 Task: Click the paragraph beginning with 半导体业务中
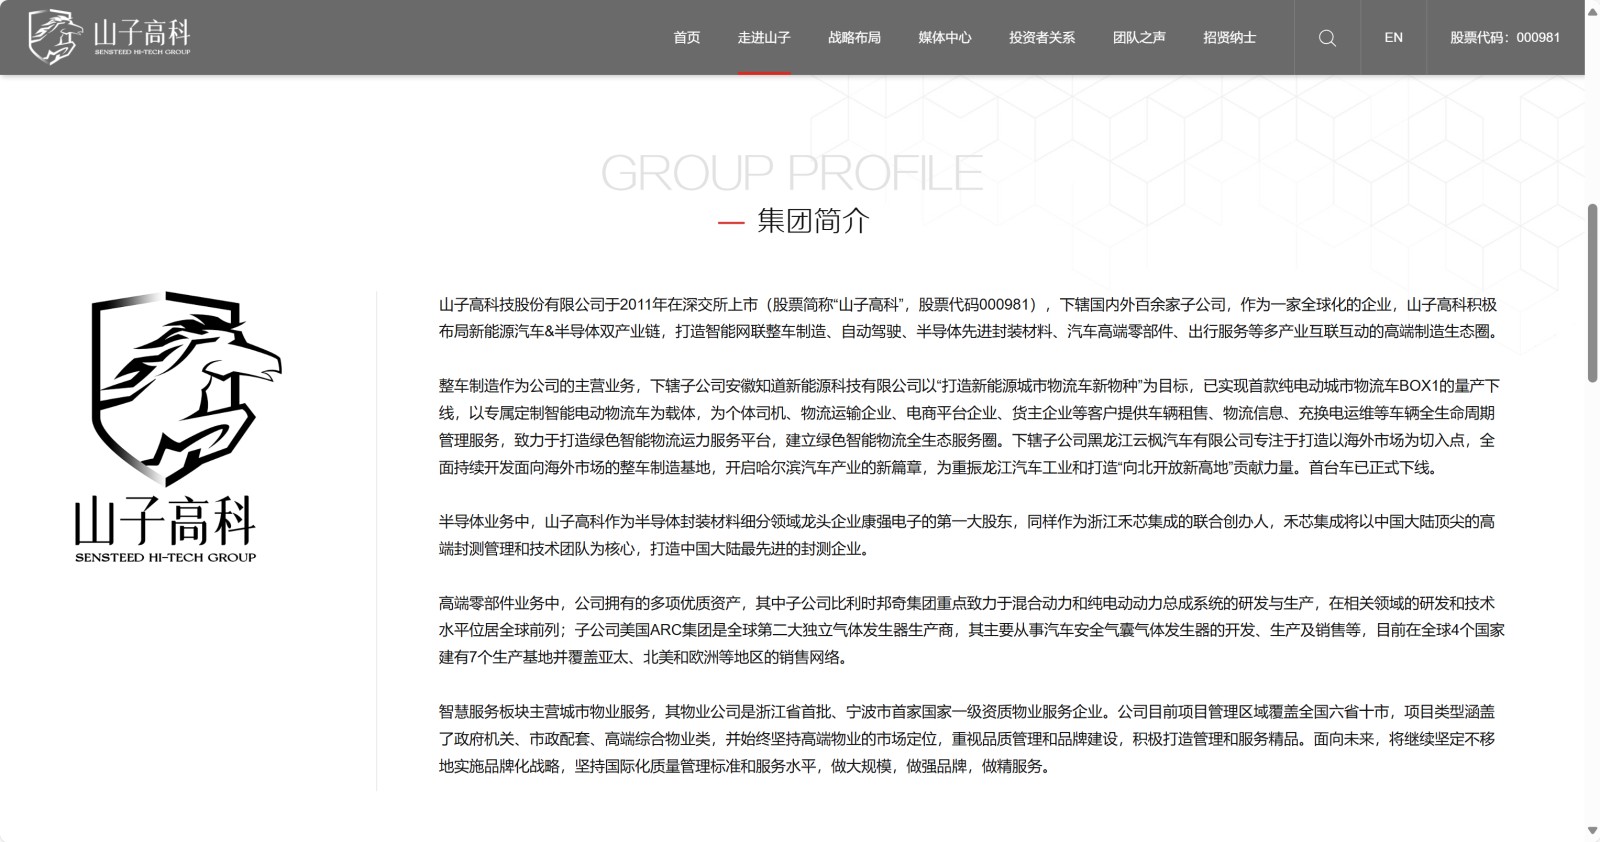click(968, 535)
